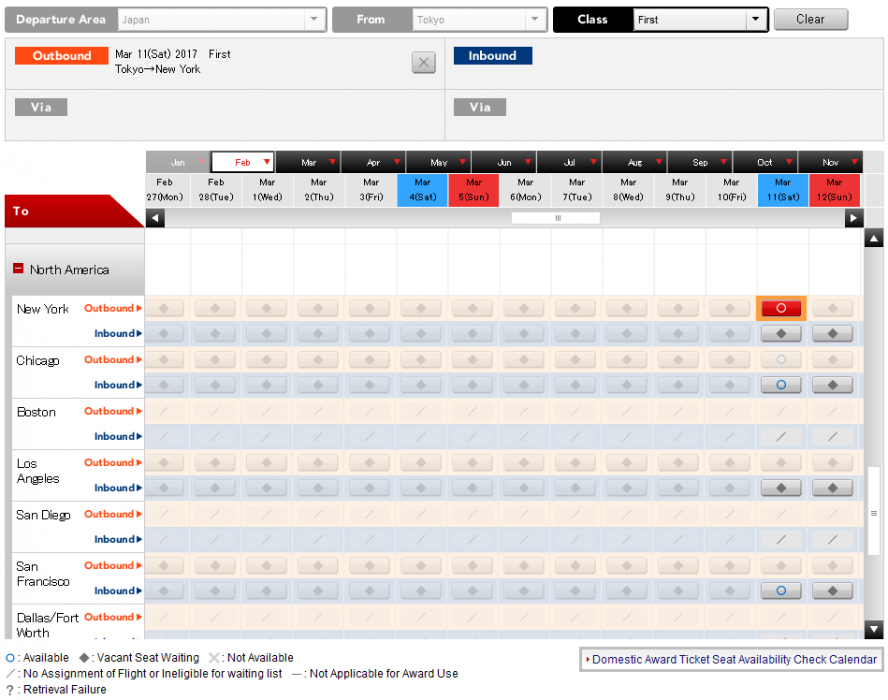Pick Los Angeles inbound waitlist Mar 11

point(782,488)
